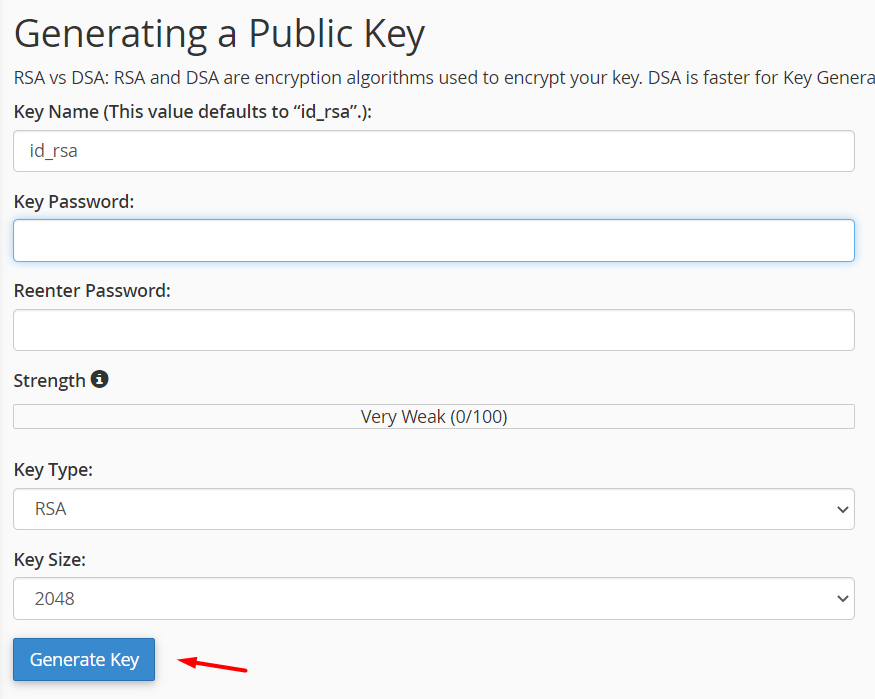
Task: Open the Key Size 2048 dropdown
Action: [434, 599]
